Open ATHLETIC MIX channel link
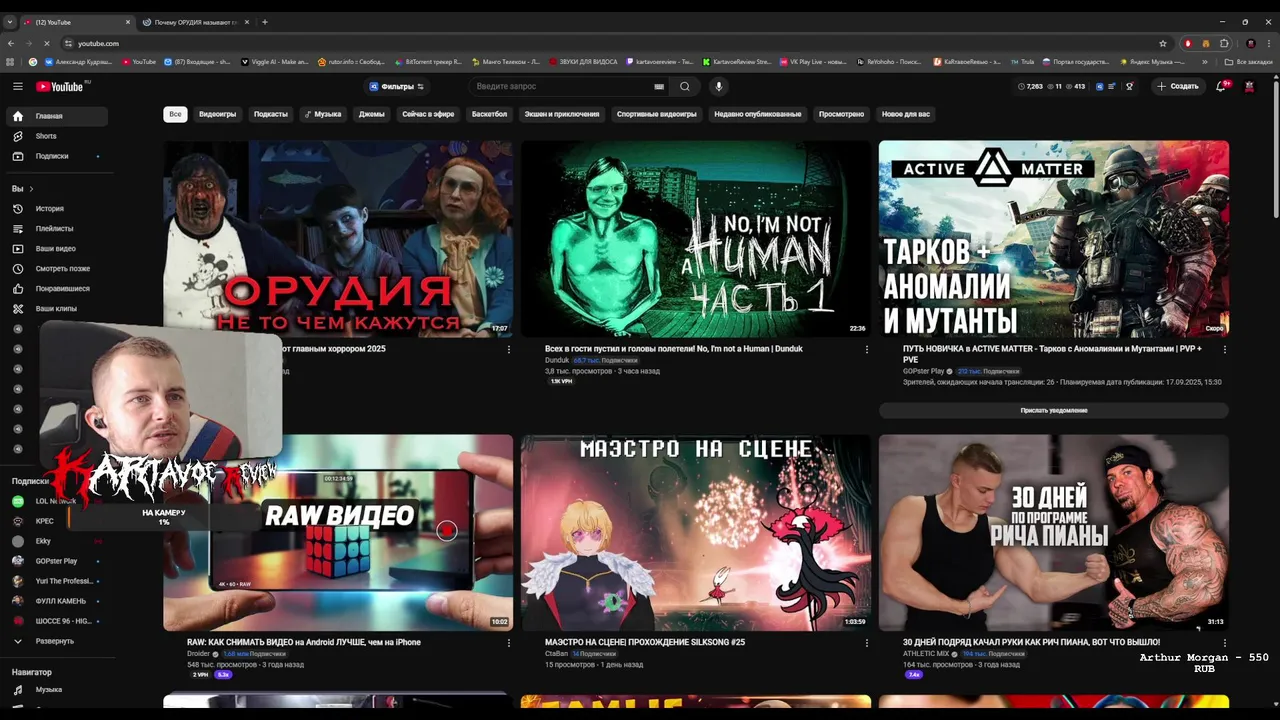The width and height of the screenshot is (1280, 720). [926, 654]
